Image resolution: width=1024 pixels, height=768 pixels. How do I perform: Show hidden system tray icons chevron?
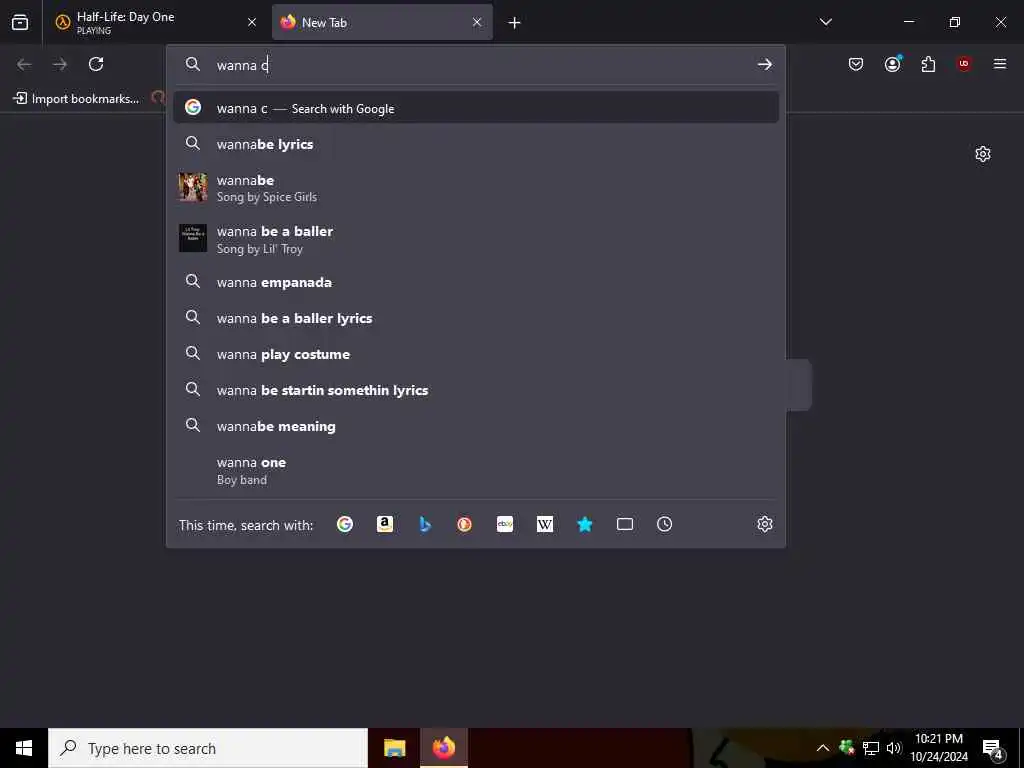pyautogui.click(x=823, y=748)
